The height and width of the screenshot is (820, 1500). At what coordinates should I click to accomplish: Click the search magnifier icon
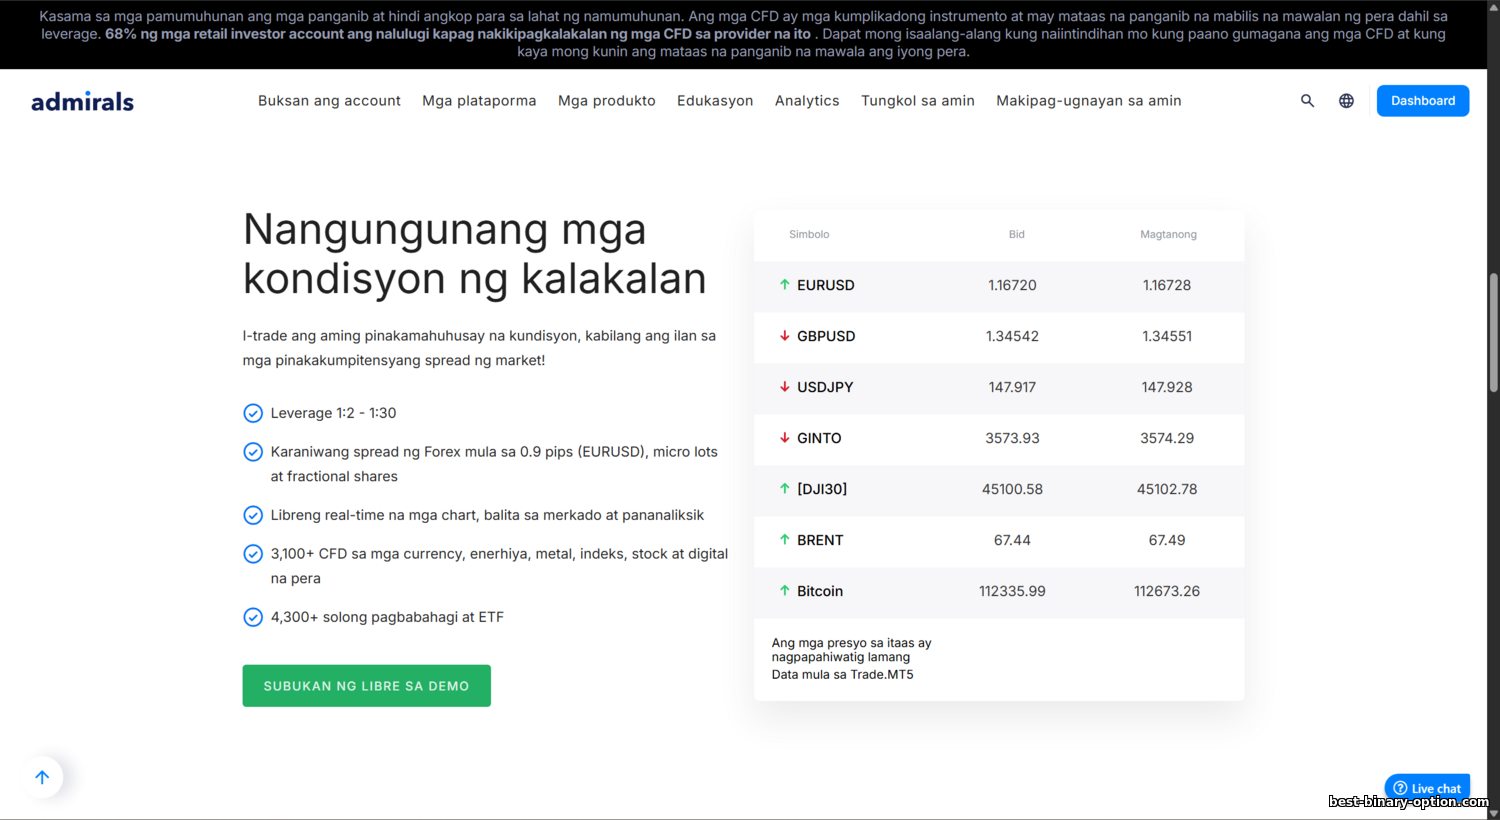[x=1307, y=101]
